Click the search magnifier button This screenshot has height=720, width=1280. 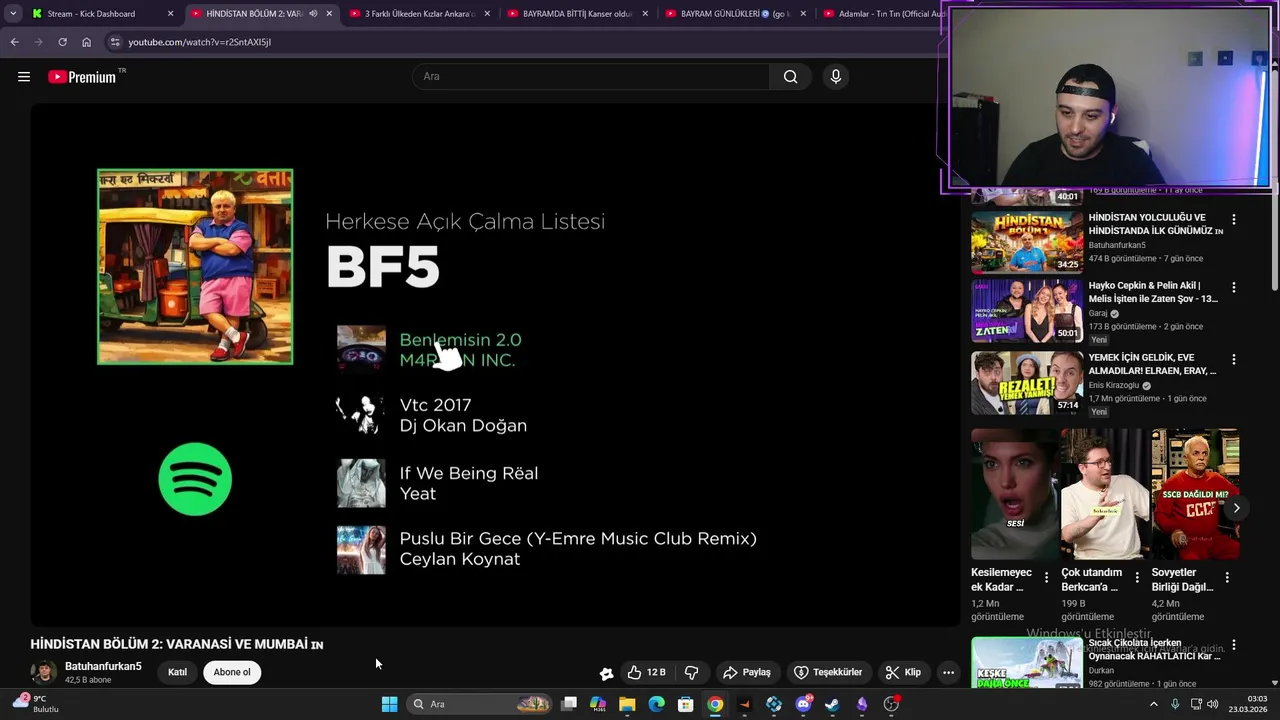click(790, 77)
